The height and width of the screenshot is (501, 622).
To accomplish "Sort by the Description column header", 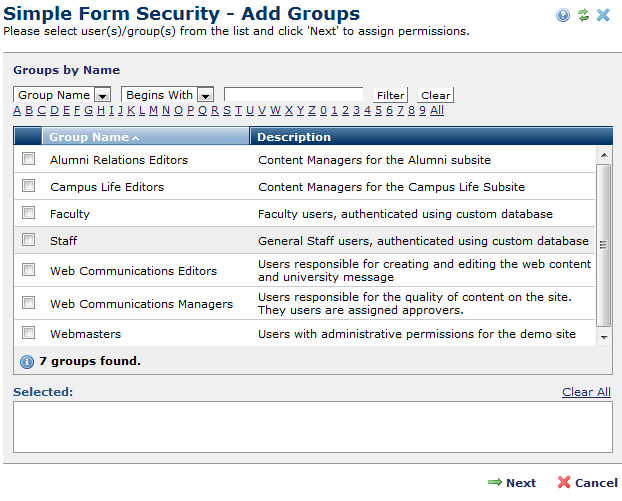I will tap(294, 137).
